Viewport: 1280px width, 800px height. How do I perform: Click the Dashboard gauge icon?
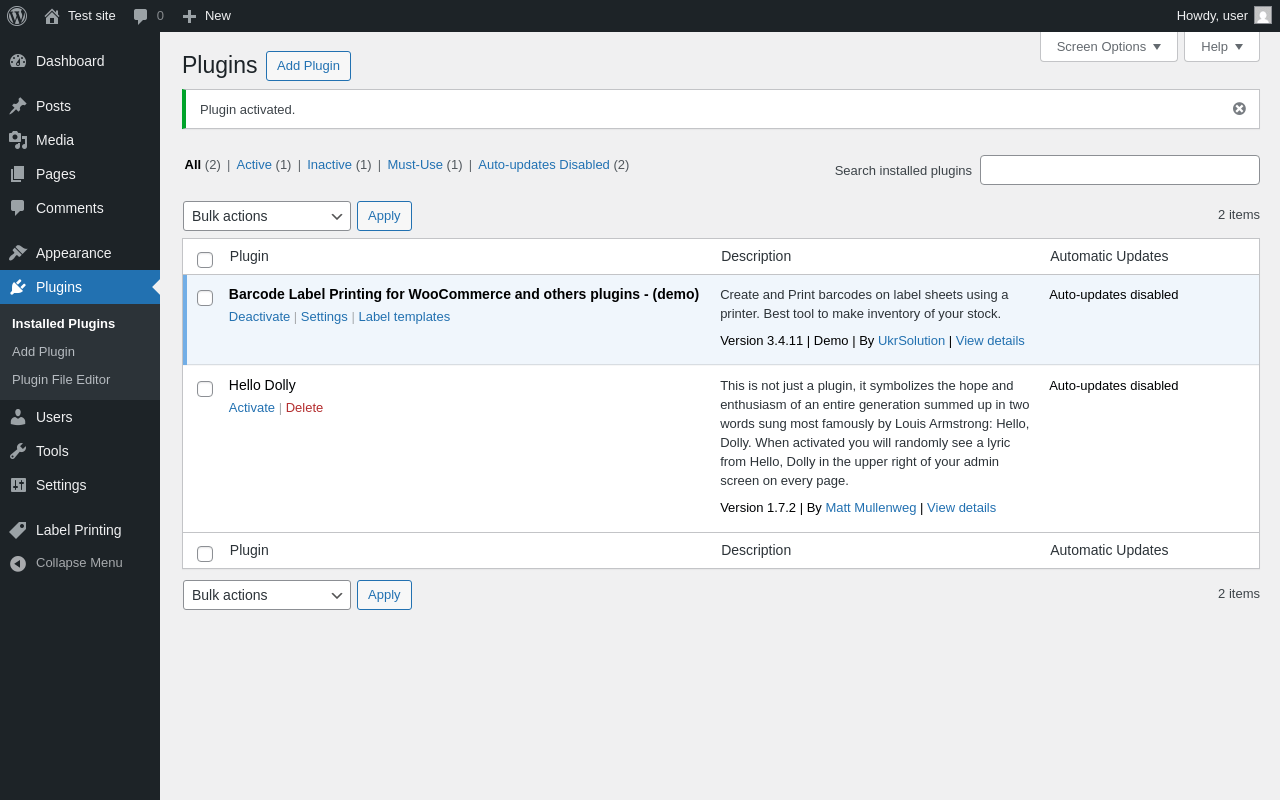[x=18, y=61]
